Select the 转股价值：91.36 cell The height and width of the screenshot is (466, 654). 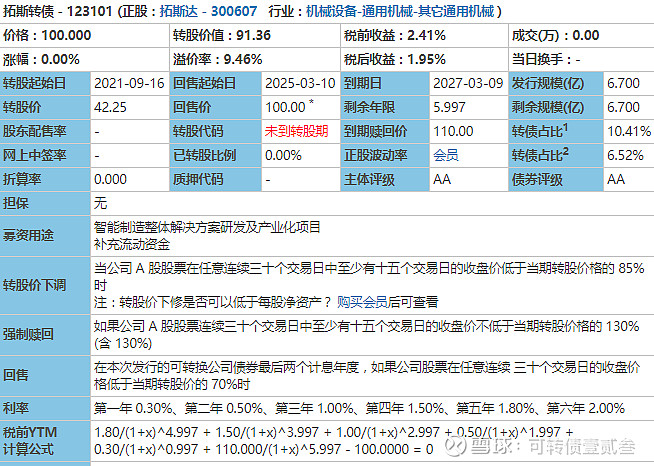255,35
